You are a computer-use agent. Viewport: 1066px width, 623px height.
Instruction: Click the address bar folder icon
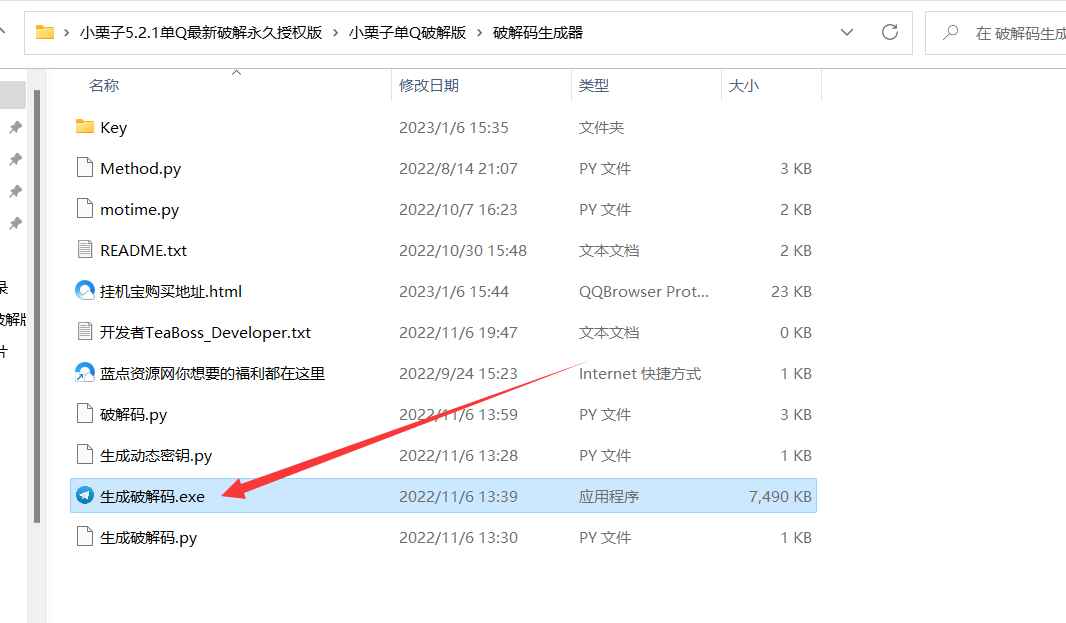click(44, 32)
